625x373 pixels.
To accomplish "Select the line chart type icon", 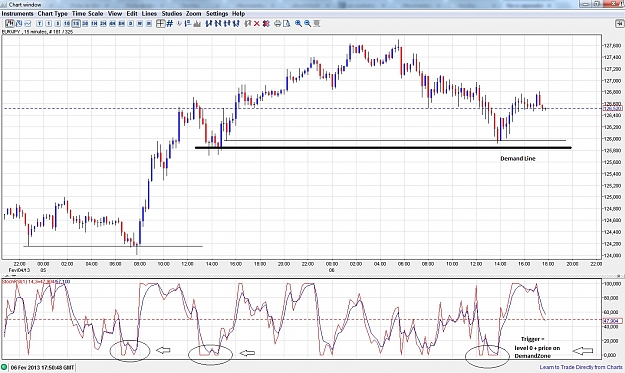I will click(28, 24).
